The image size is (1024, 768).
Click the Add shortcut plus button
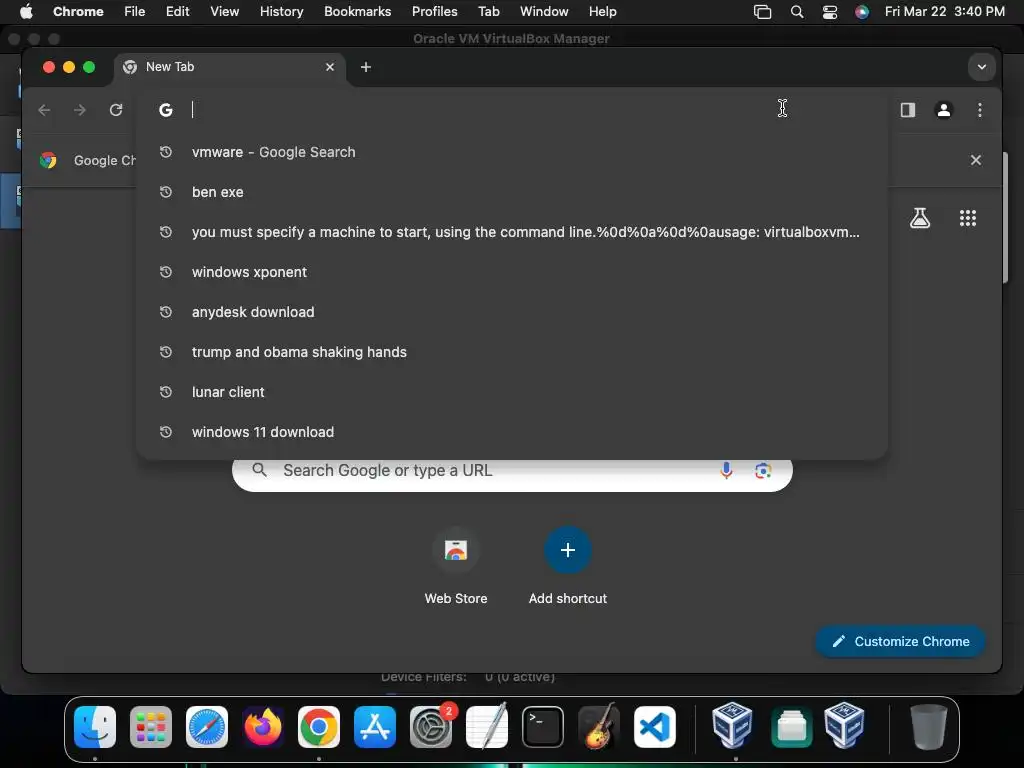click(x=568, y=550)
